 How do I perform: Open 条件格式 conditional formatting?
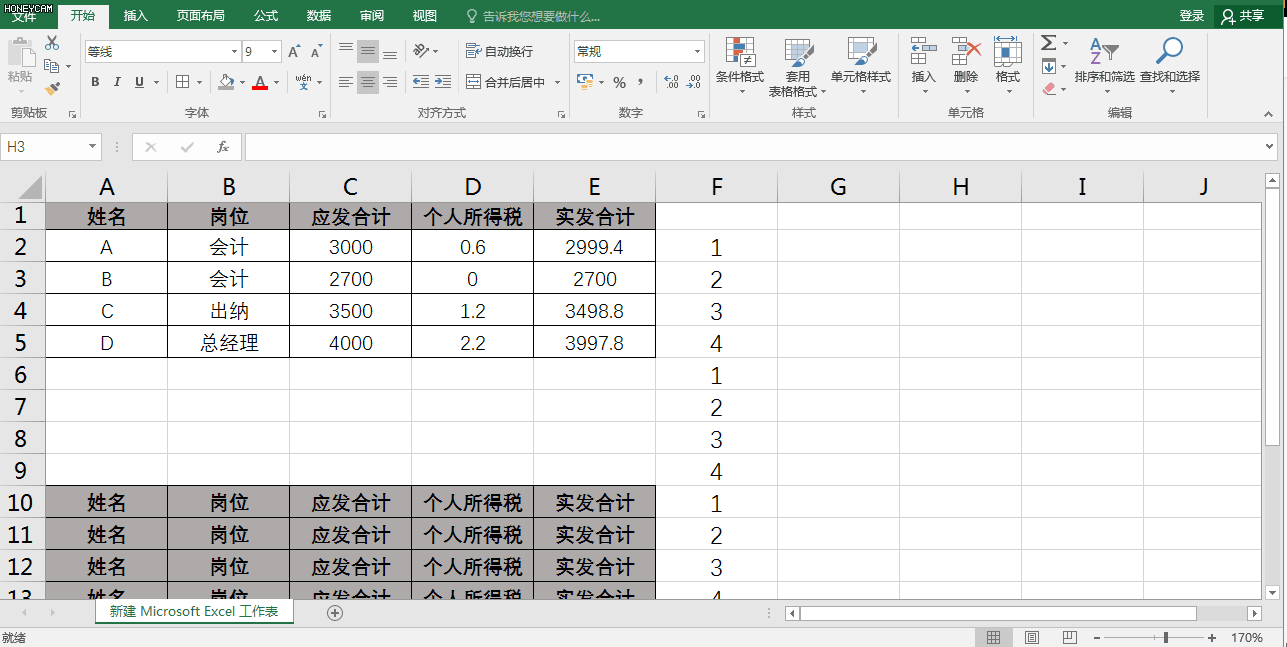click(x=740, y=67)
